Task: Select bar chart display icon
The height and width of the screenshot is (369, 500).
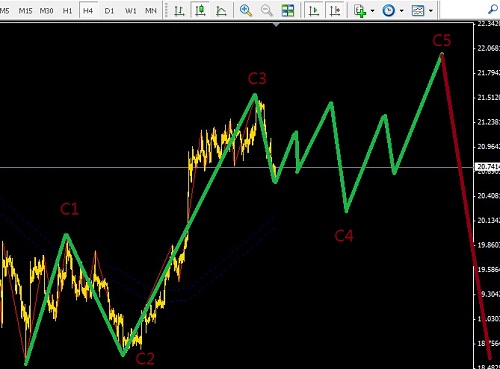Action: [x=179, y=11]
